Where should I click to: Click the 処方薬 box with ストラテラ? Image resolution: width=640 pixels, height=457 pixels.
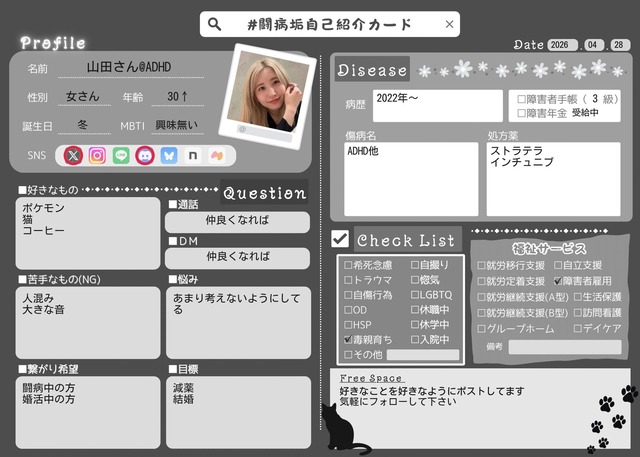click(553, 179)
